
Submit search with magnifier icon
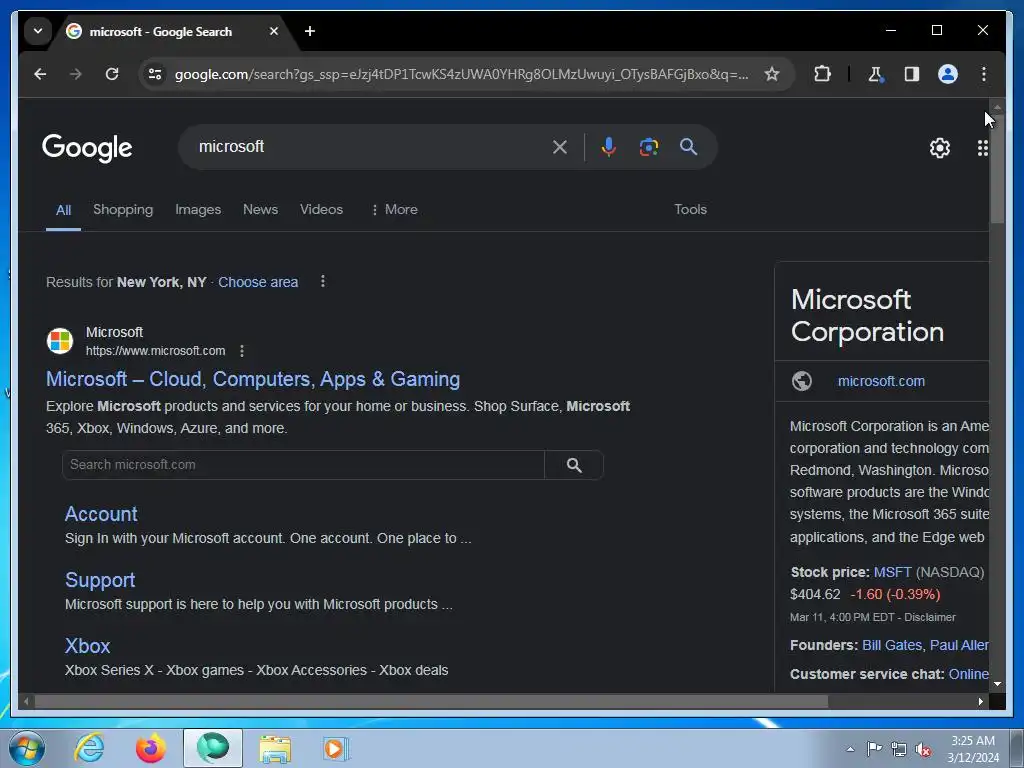[x=688, y=147]
